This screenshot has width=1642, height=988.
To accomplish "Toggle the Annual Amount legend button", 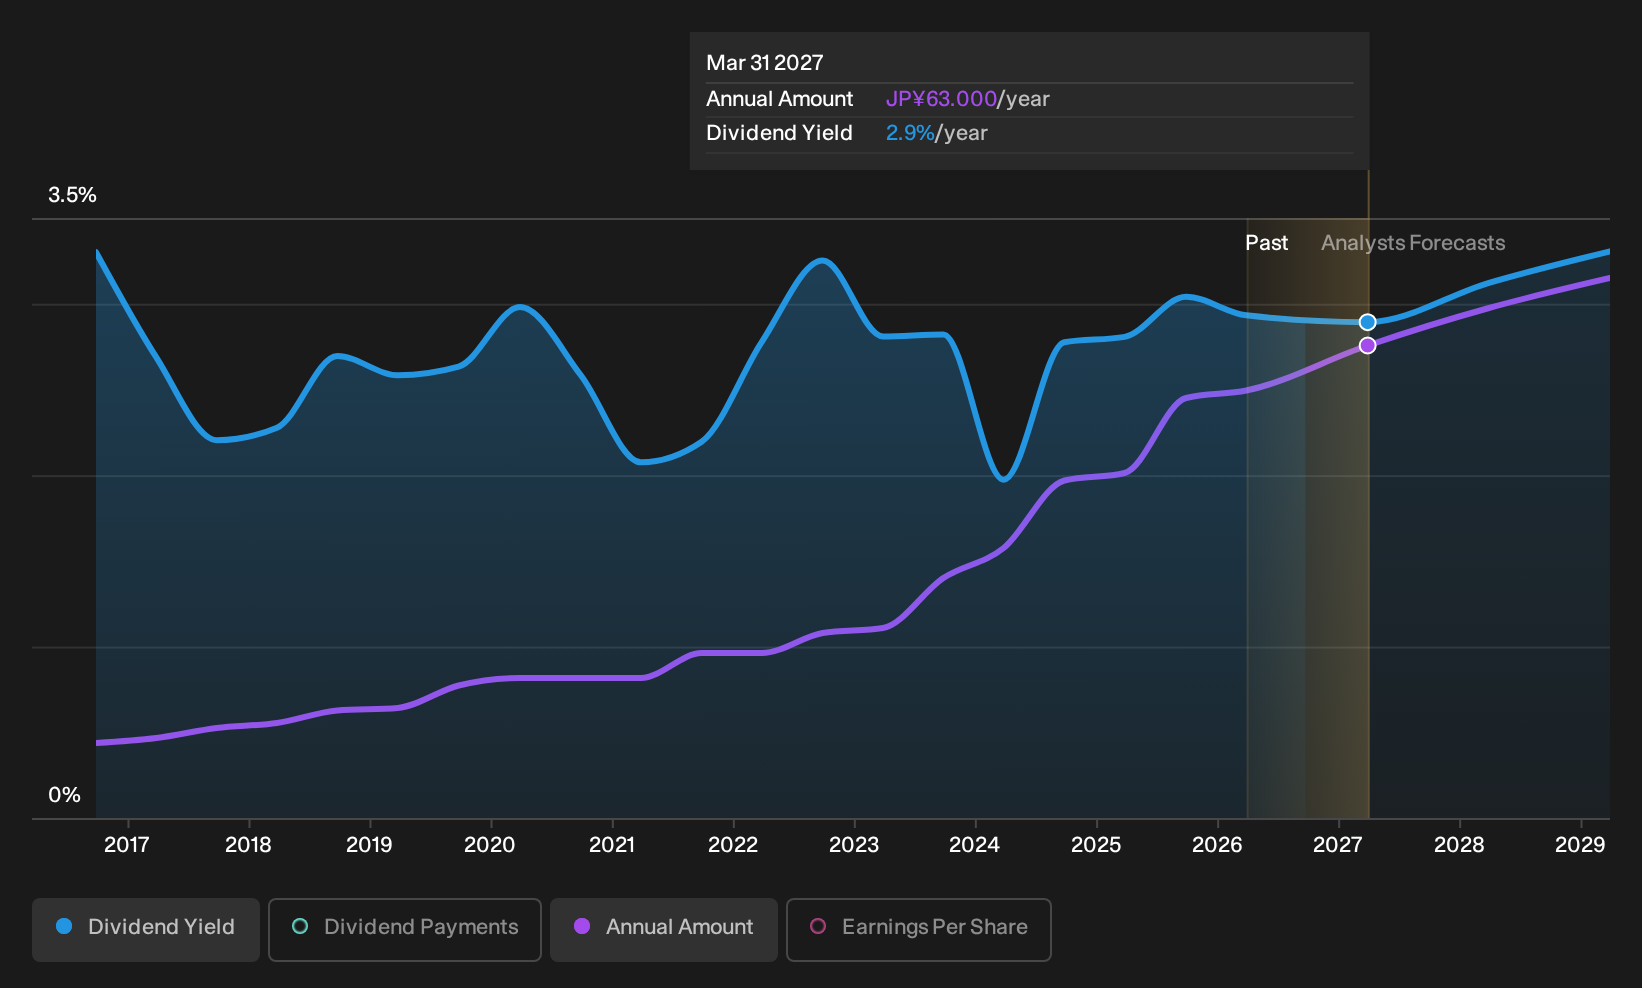I will 664,930.
